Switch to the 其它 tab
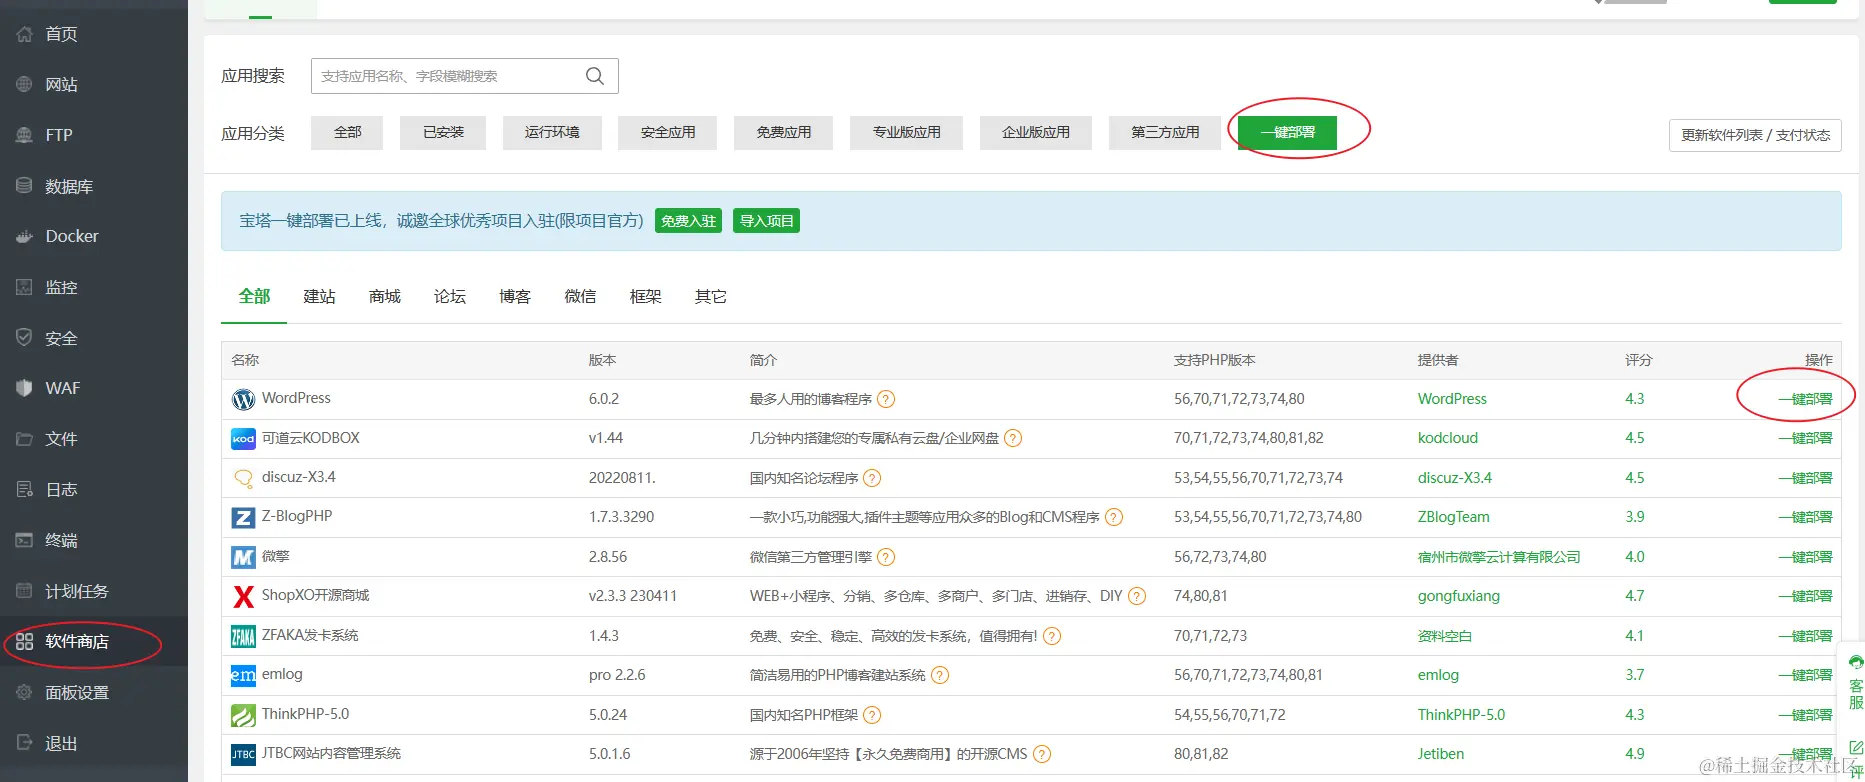This screenshot has width=1865, height=782. pos(711,296)
